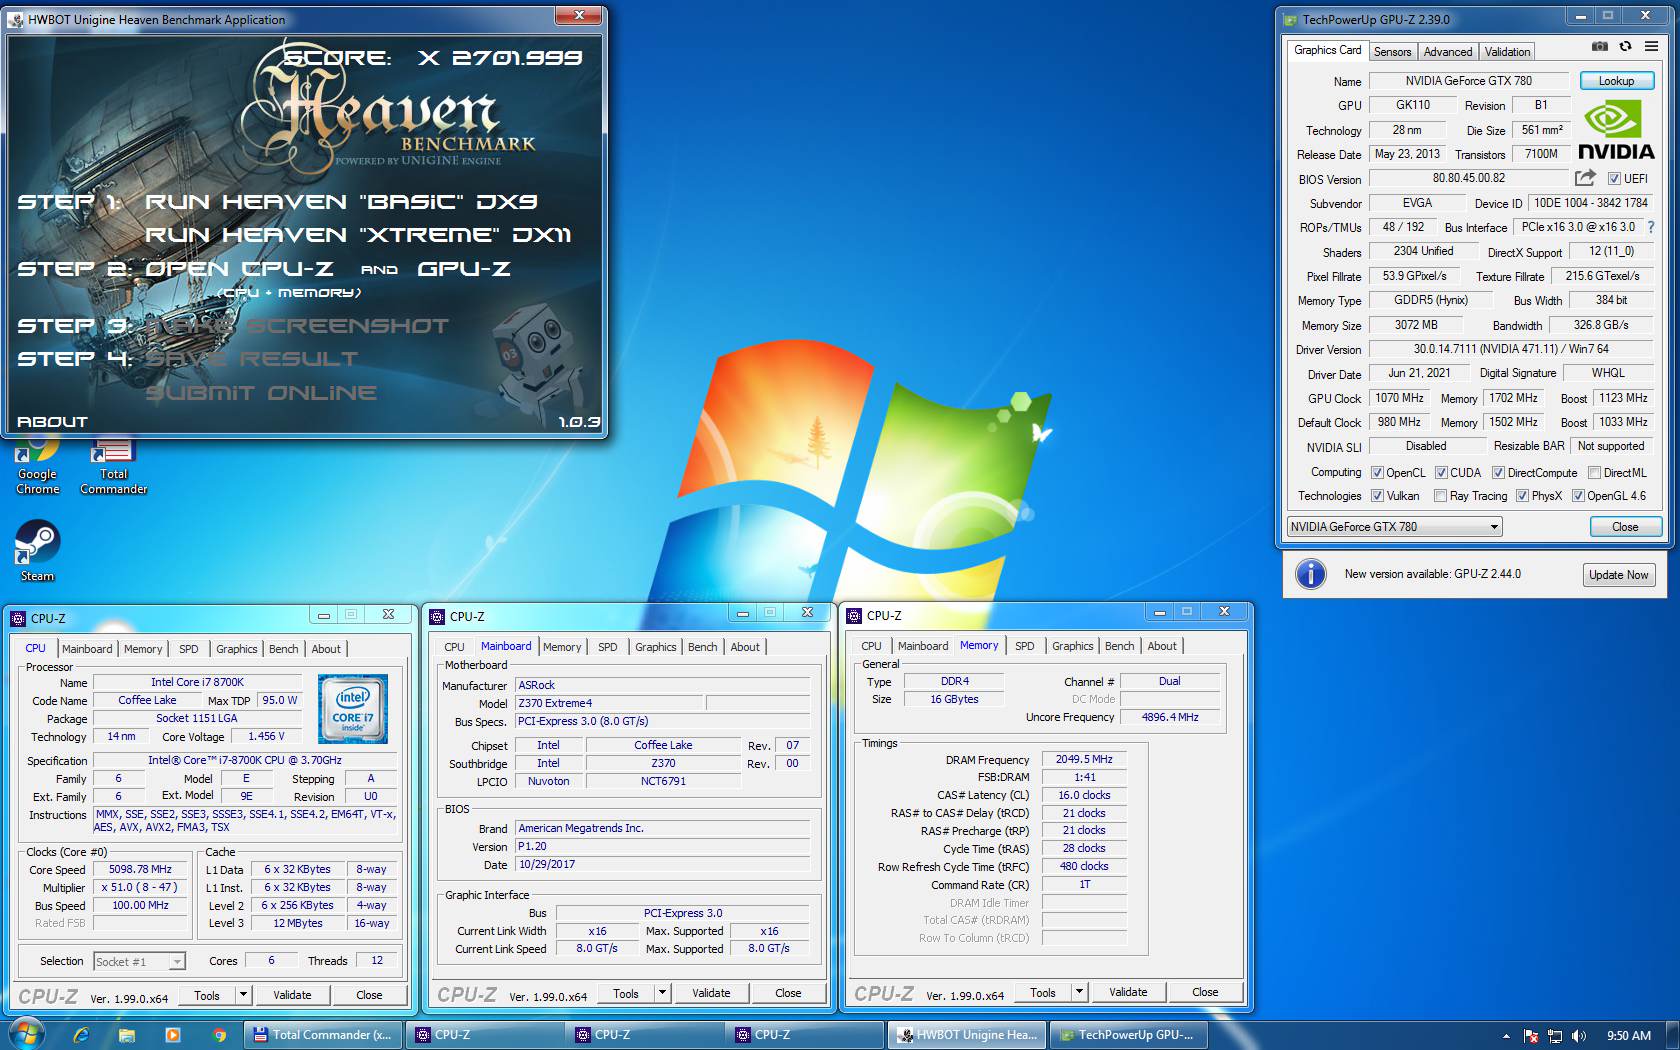Click the CPU-Z processor window title icon

click(x=18, y=618)
